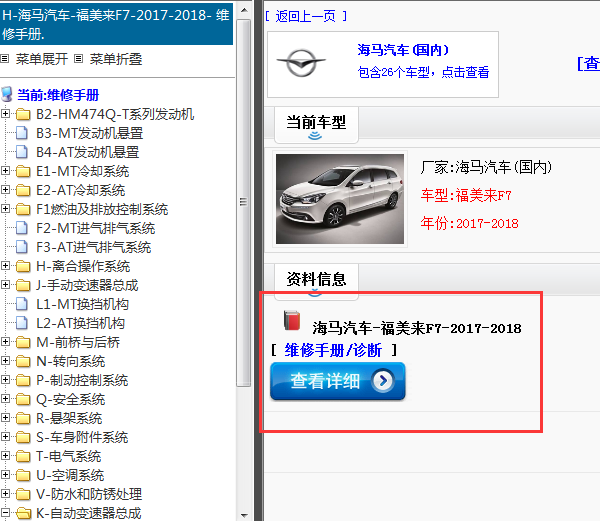Select the Q-安全系统 tree row
The height and width of the screenshot is (521, 600).
point(70,399)
